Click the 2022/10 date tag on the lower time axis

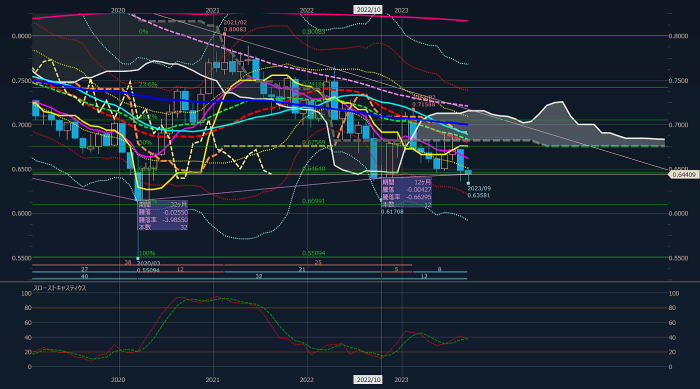(x=368, y=380)
